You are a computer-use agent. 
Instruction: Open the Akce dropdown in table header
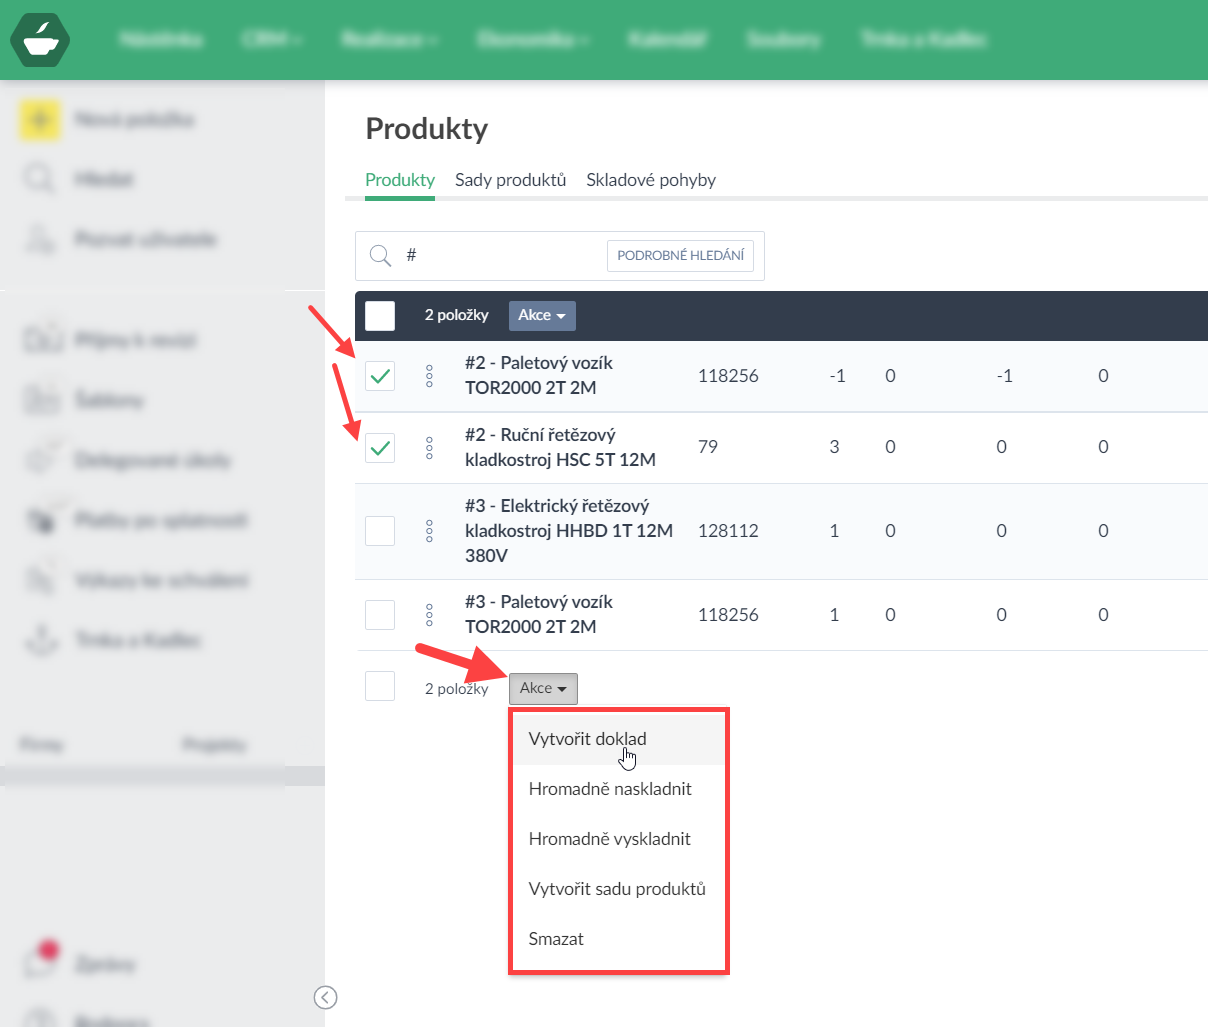[542, 316]
